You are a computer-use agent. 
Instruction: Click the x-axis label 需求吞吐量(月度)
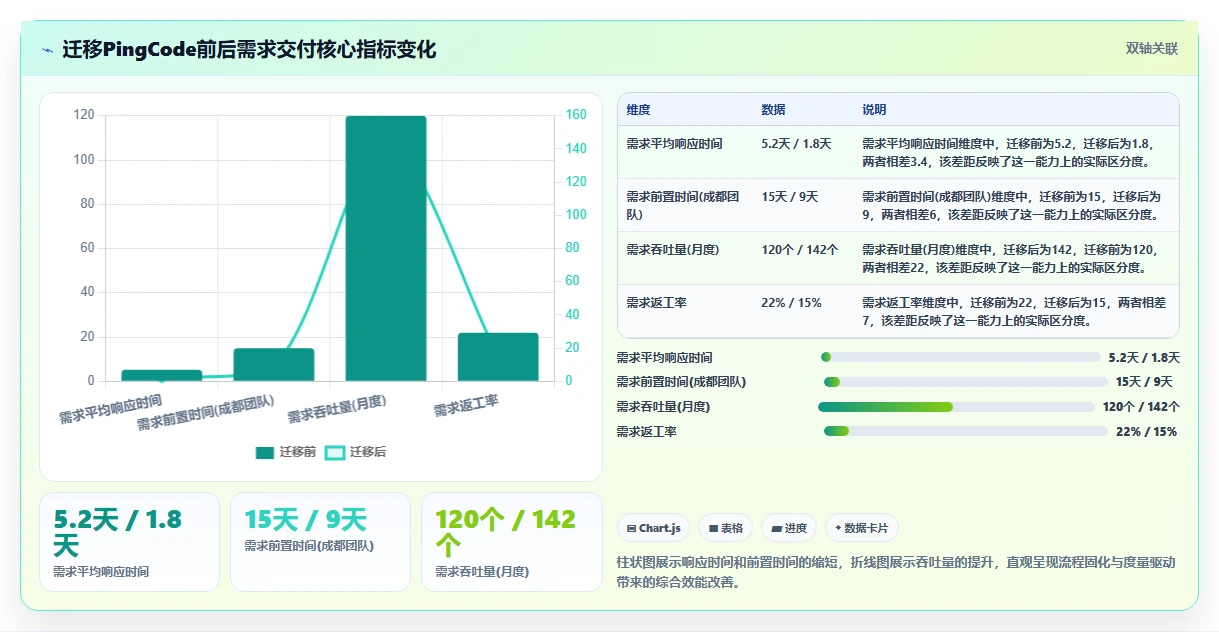pos(337,409)
